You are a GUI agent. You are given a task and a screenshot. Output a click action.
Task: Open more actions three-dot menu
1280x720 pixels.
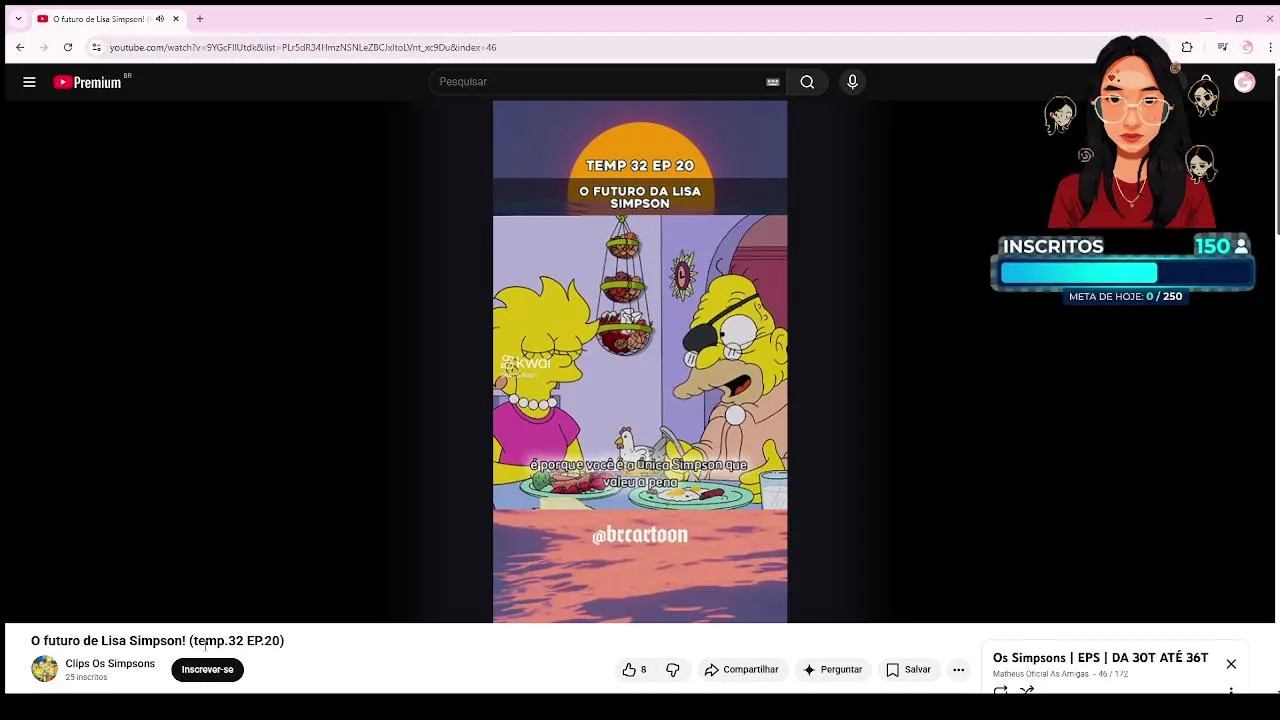(x=958, y=670)
